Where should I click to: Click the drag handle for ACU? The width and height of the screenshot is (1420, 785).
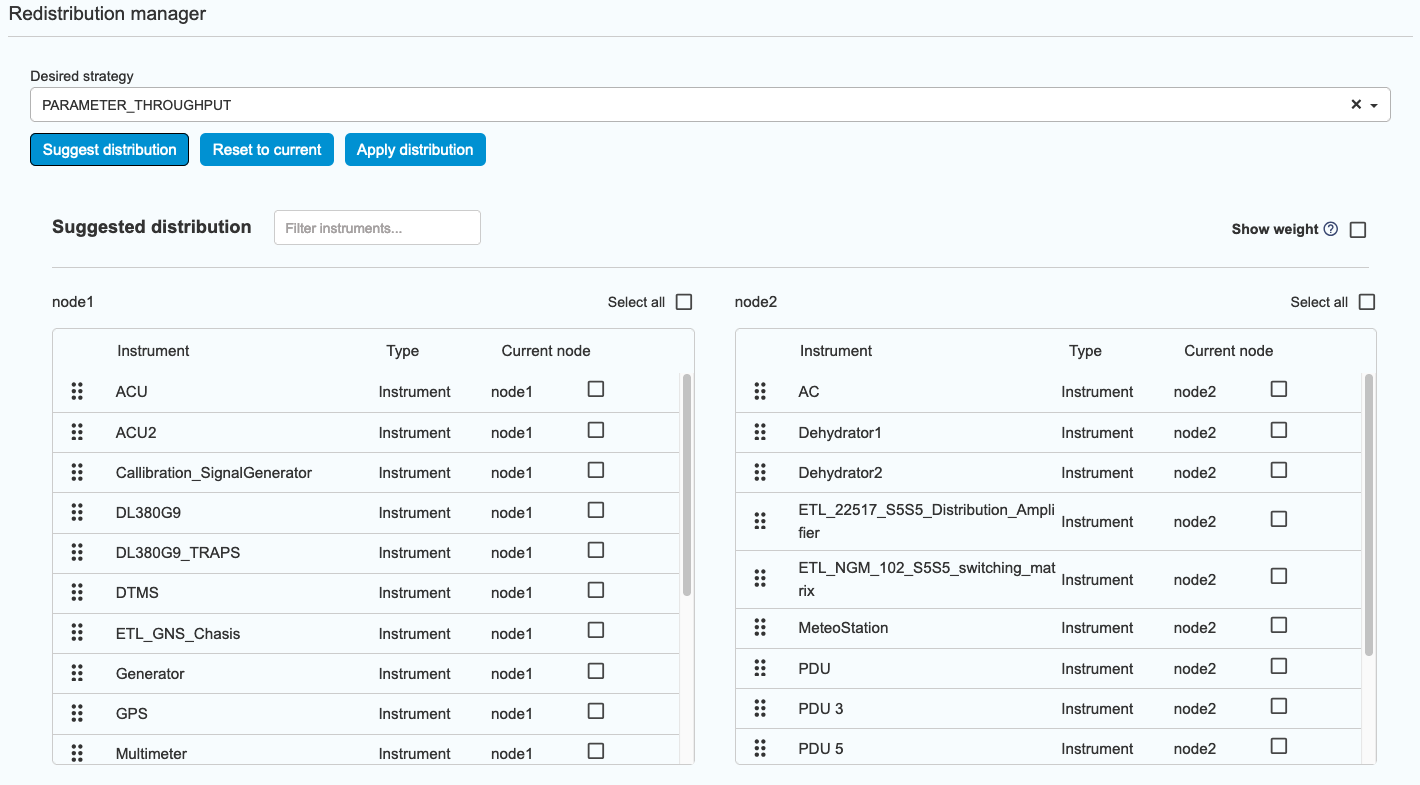(77, 391)
